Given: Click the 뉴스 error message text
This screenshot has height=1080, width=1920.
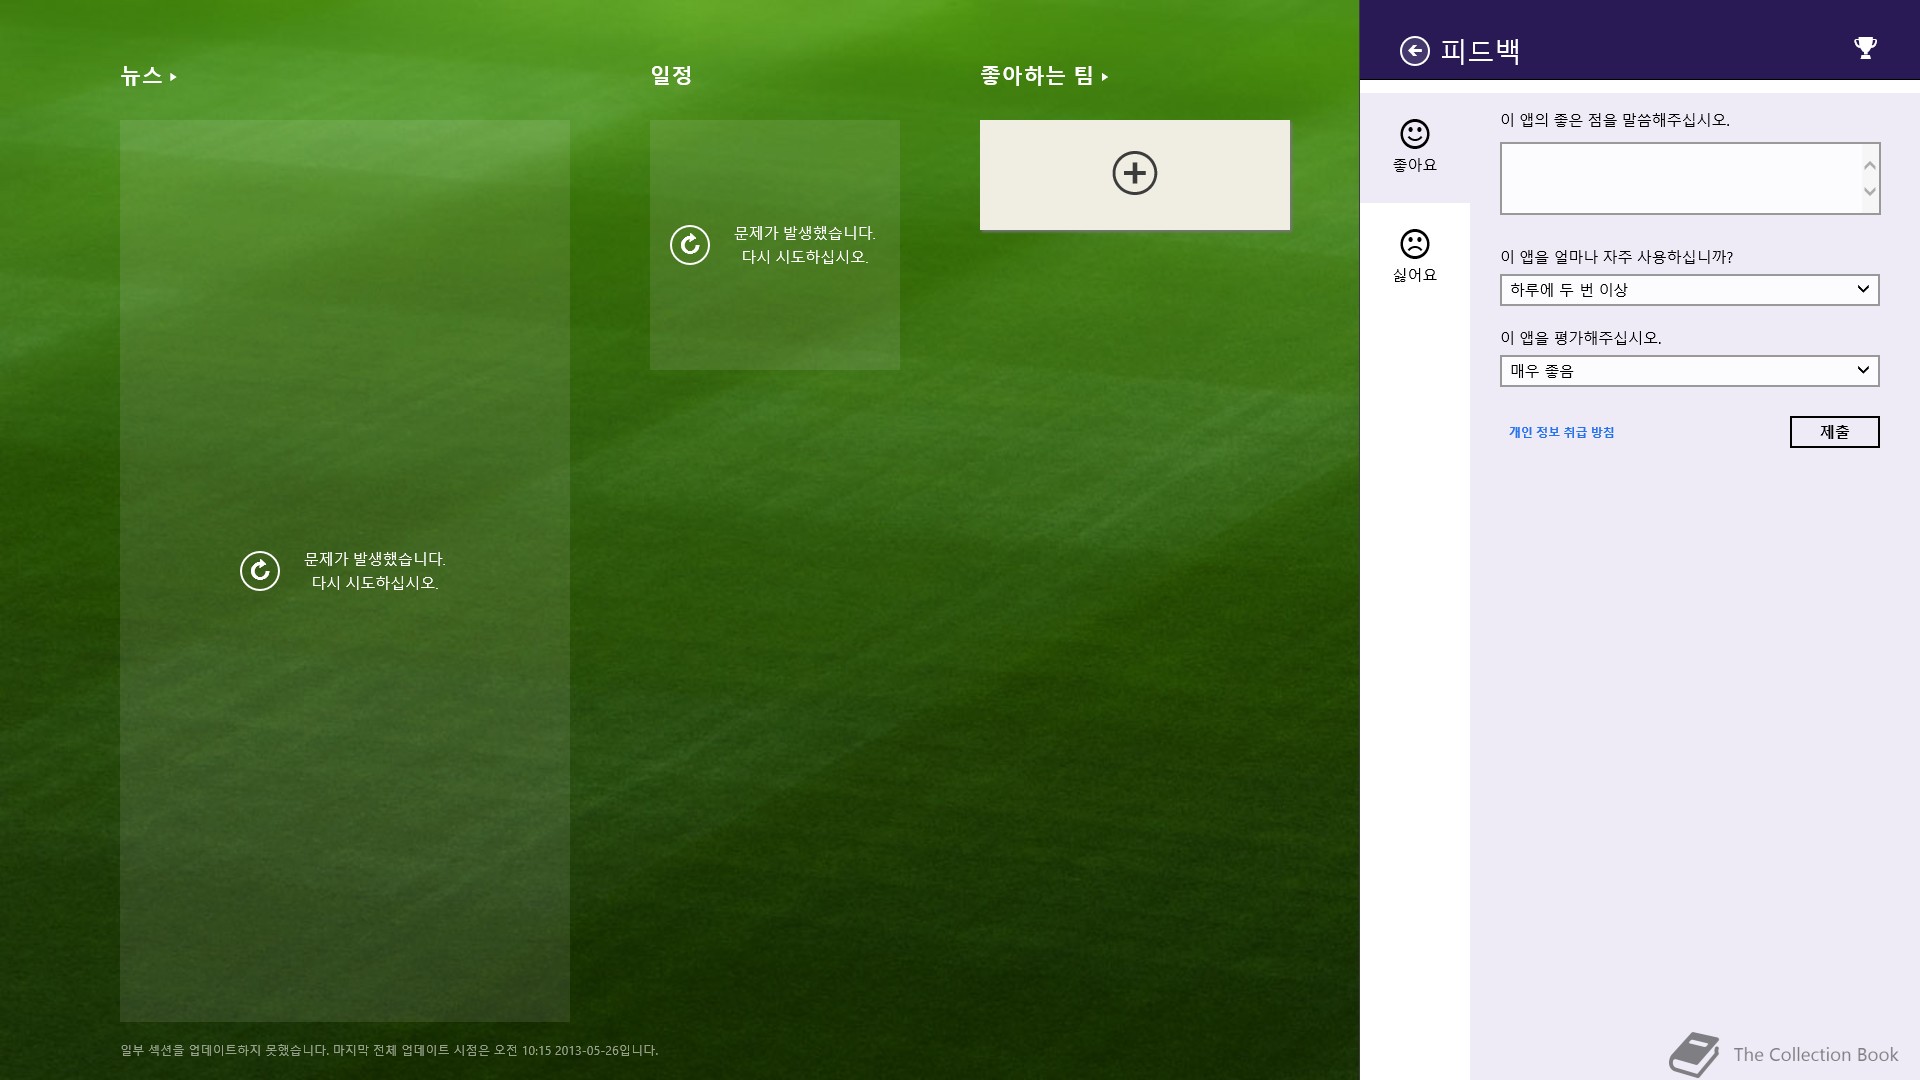Looking at the screenshot, I should click(375, 571).
